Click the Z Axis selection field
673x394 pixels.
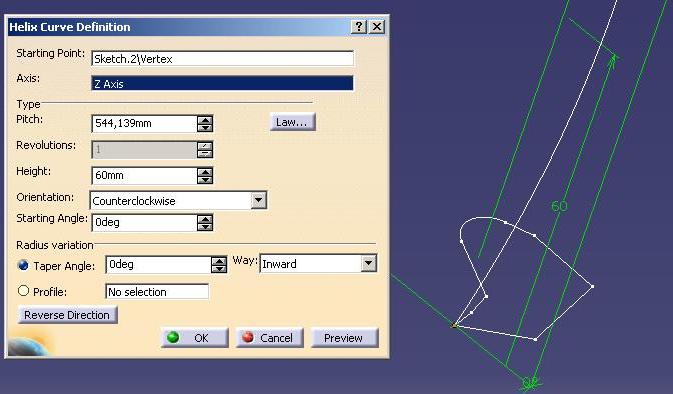[222, 83]
